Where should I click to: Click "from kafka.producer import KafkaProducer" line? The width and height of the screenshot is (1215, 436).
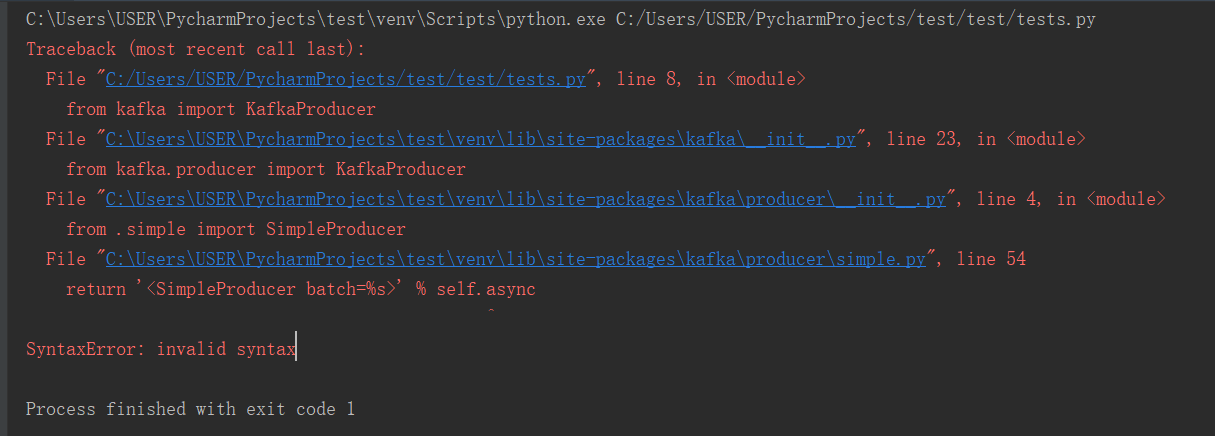coord(266,169)
